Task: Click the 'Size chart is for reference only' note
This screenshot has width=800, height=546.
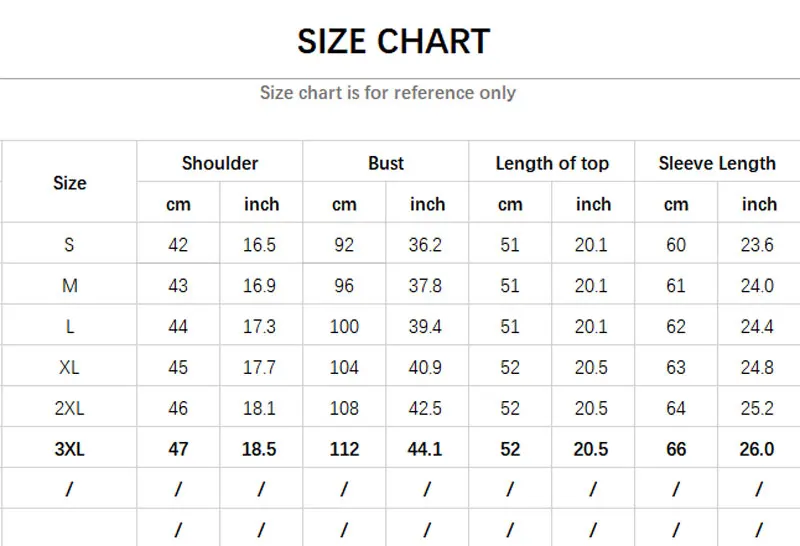Action: point(388,93)
